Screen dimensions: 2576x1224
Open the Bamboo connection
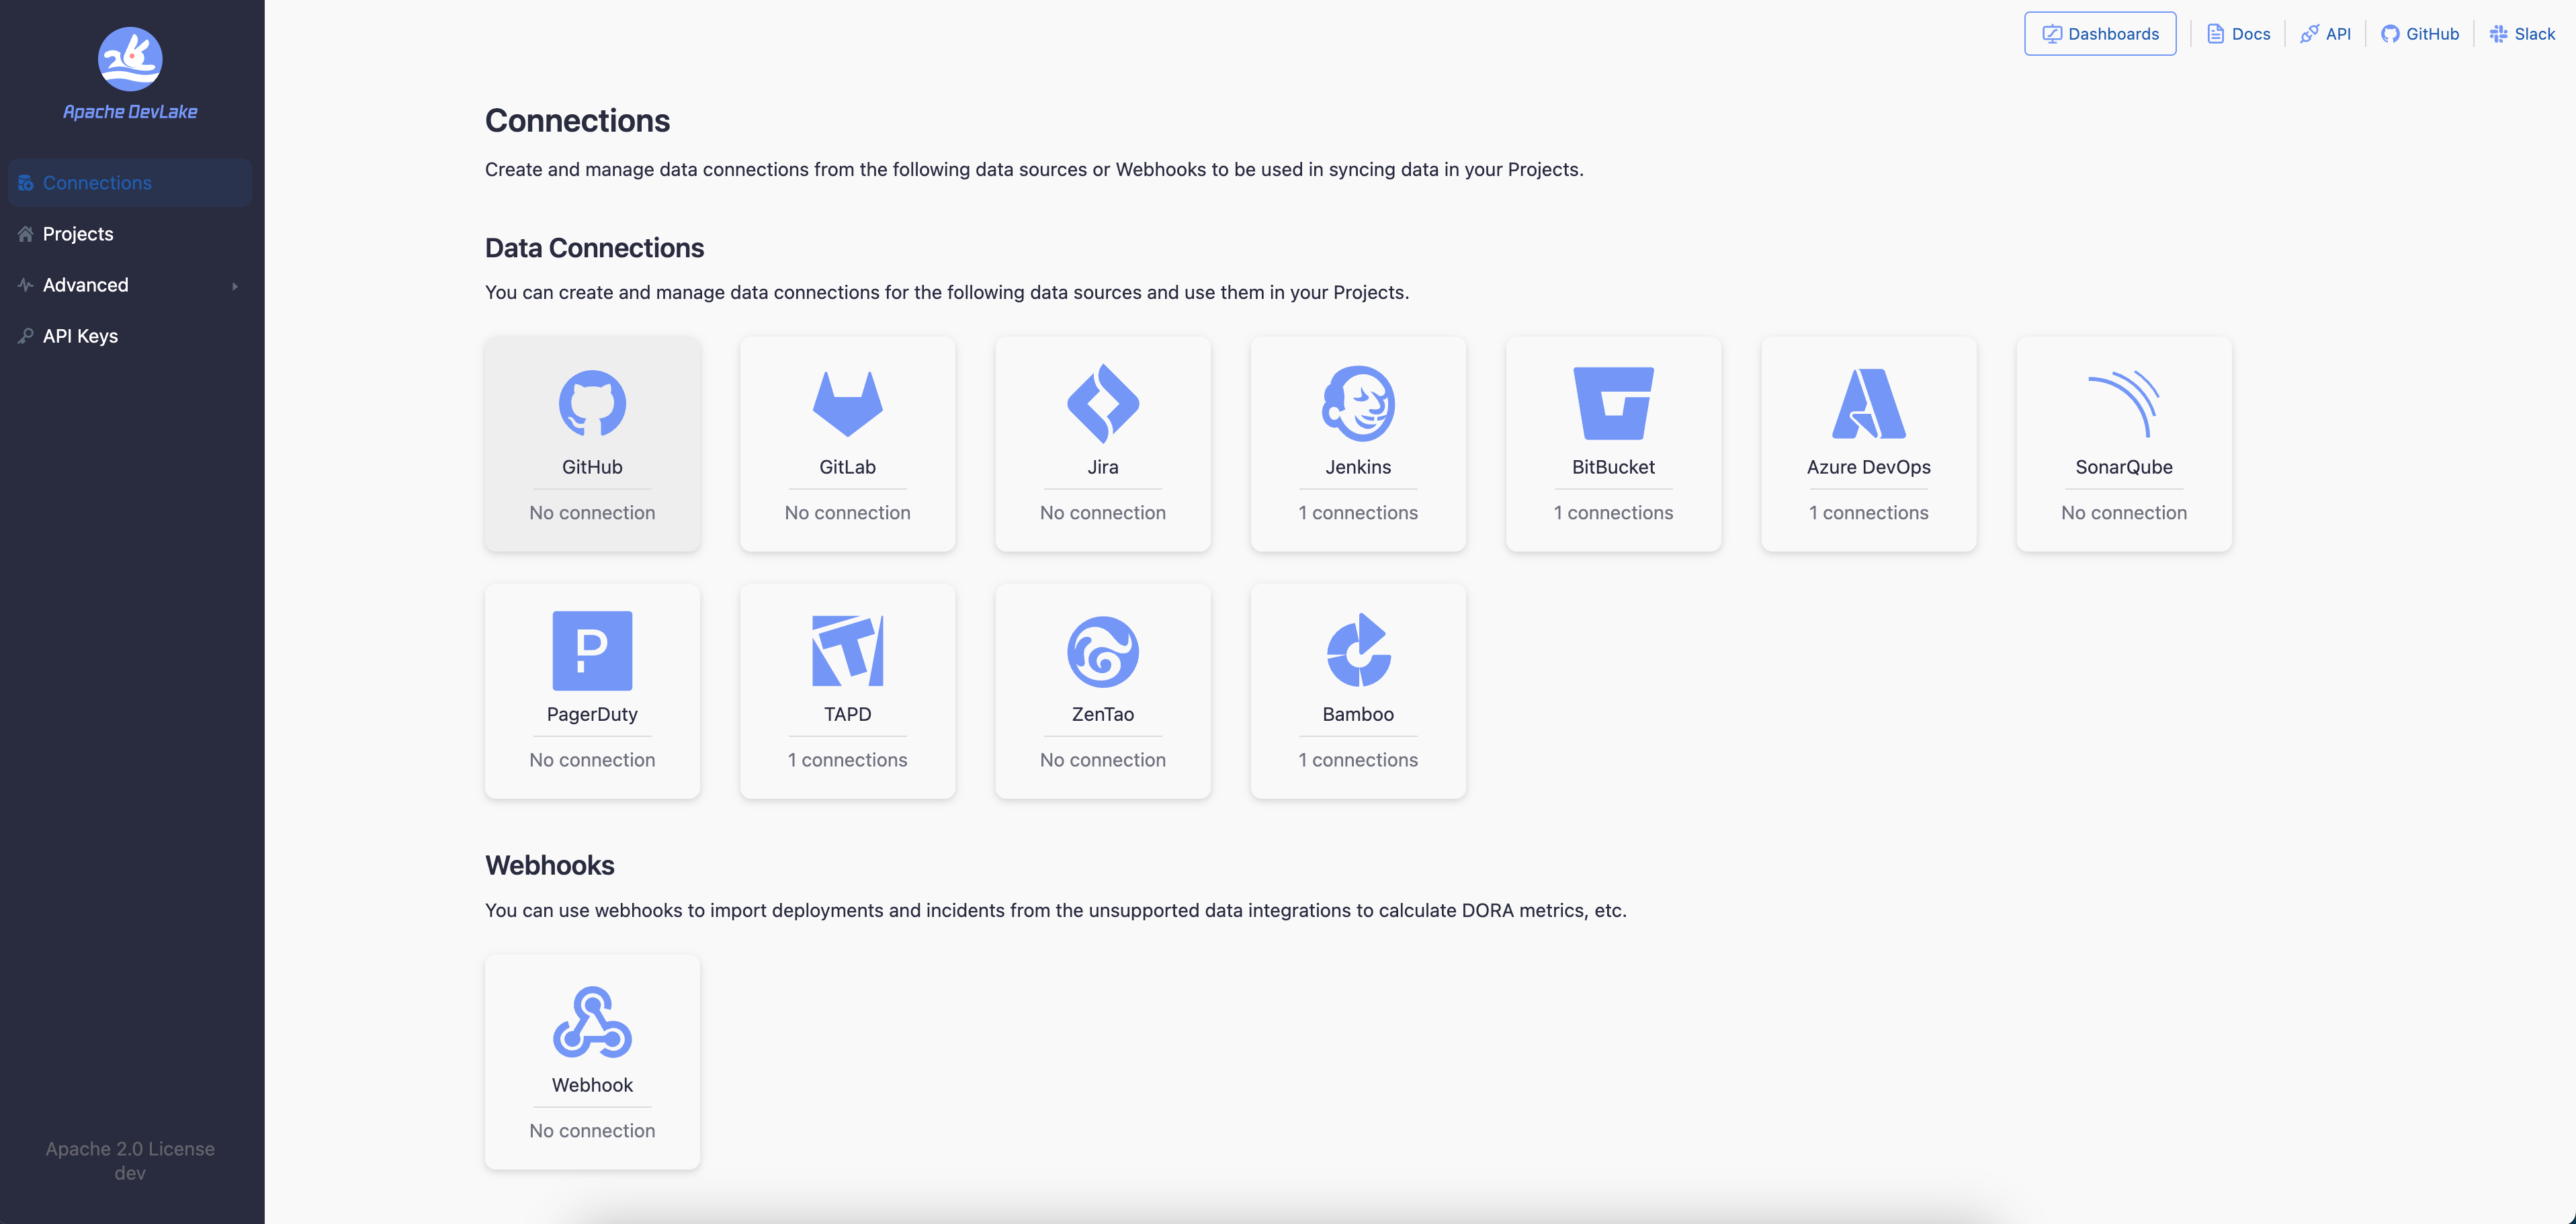(1358, 691)
